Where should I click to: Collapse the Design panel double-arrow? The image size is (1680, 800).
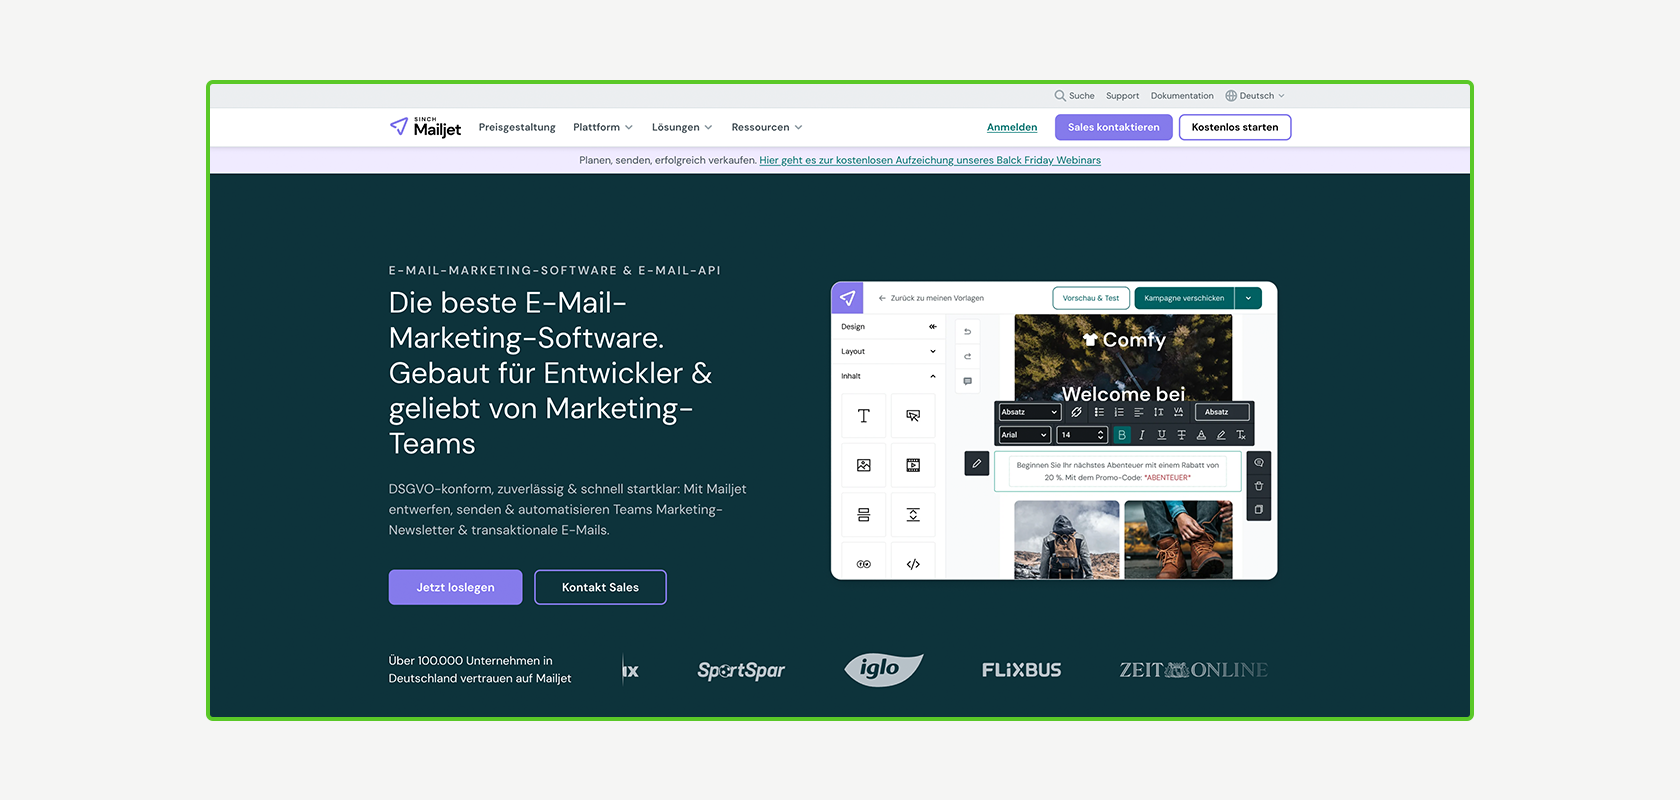(x=933, y=327)
